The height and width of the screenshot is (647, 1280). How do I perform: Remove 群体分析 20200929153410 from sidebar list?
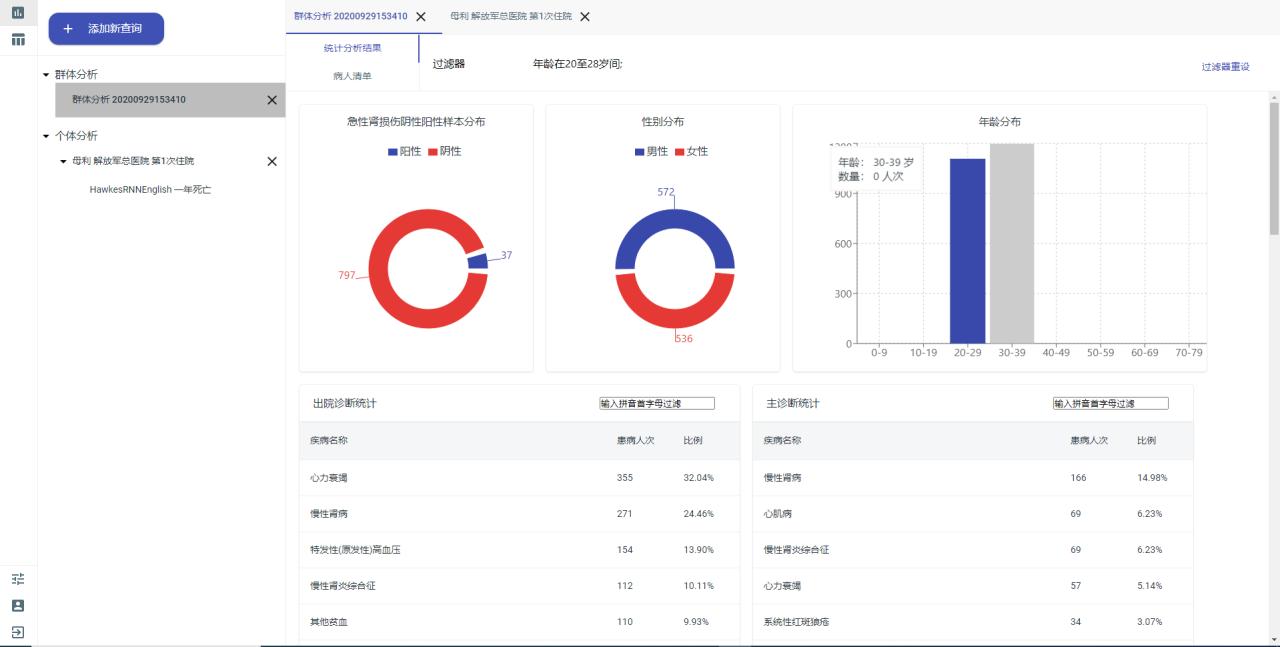(272, 100)
